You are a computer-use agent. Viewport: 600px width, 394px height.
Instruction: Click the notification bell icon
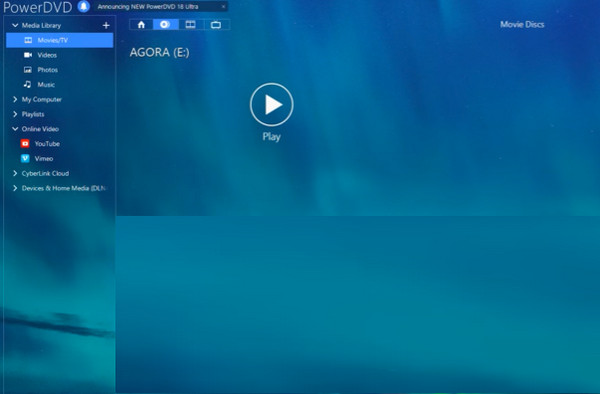[x=83, y=7]
